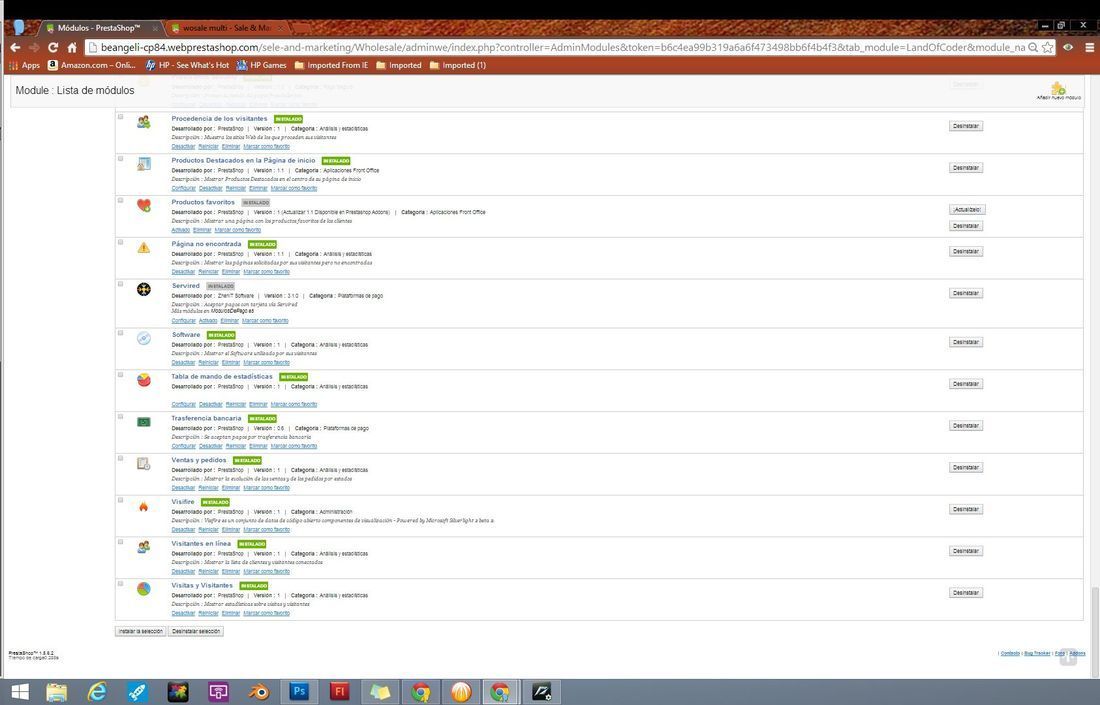
Task: Open the Imported bookmarks folder
Action: [399, 65]
